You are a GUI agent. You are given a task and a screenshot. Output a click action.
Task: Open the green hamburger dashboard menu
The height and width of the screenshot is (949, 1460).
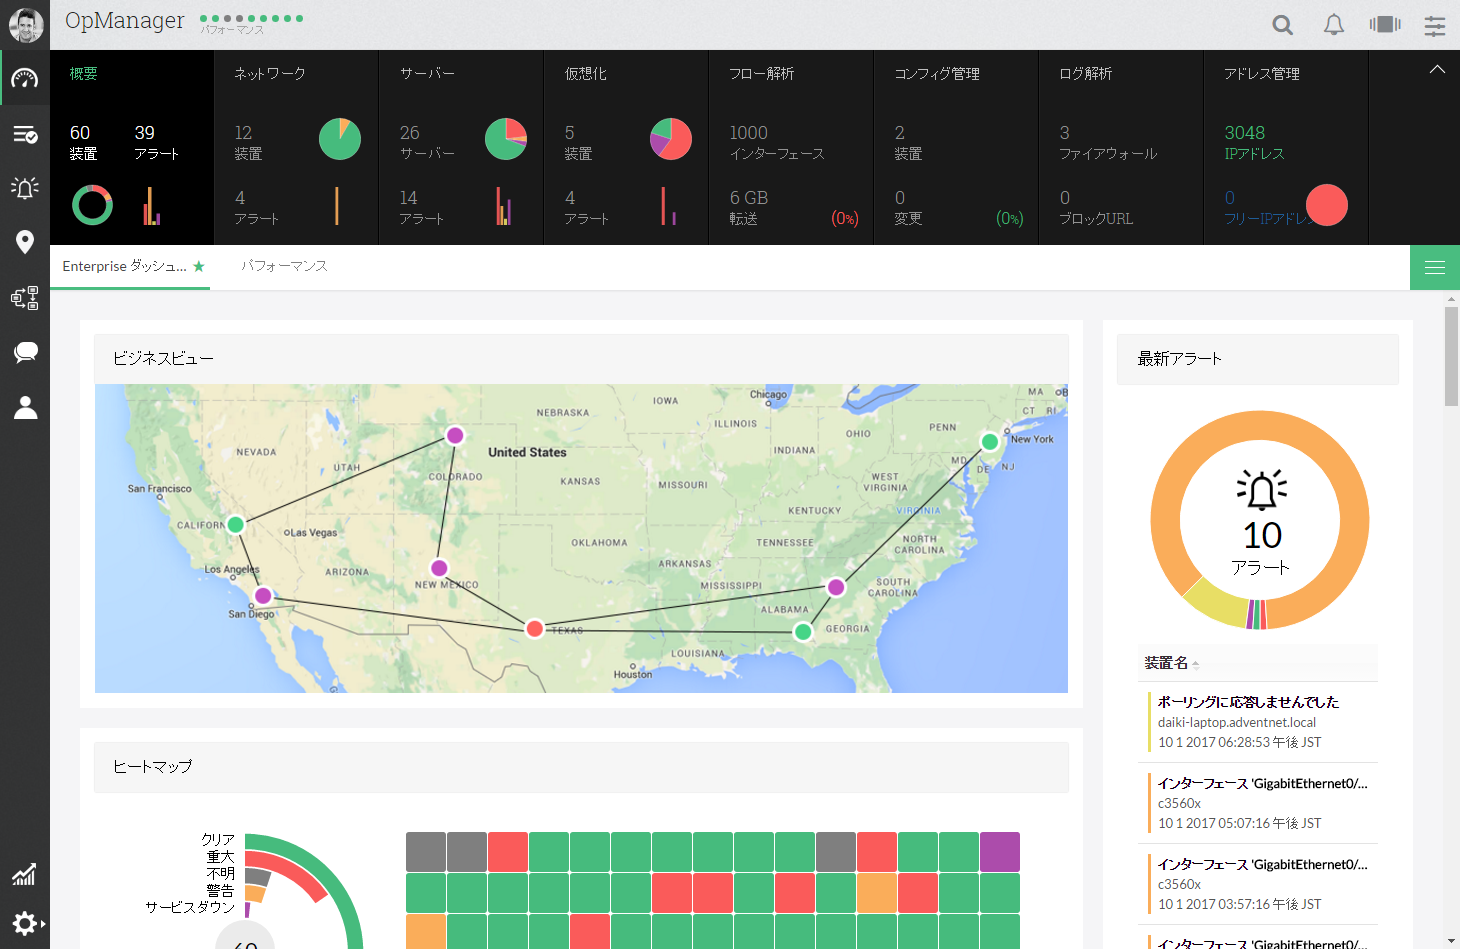coord(1434,267)
